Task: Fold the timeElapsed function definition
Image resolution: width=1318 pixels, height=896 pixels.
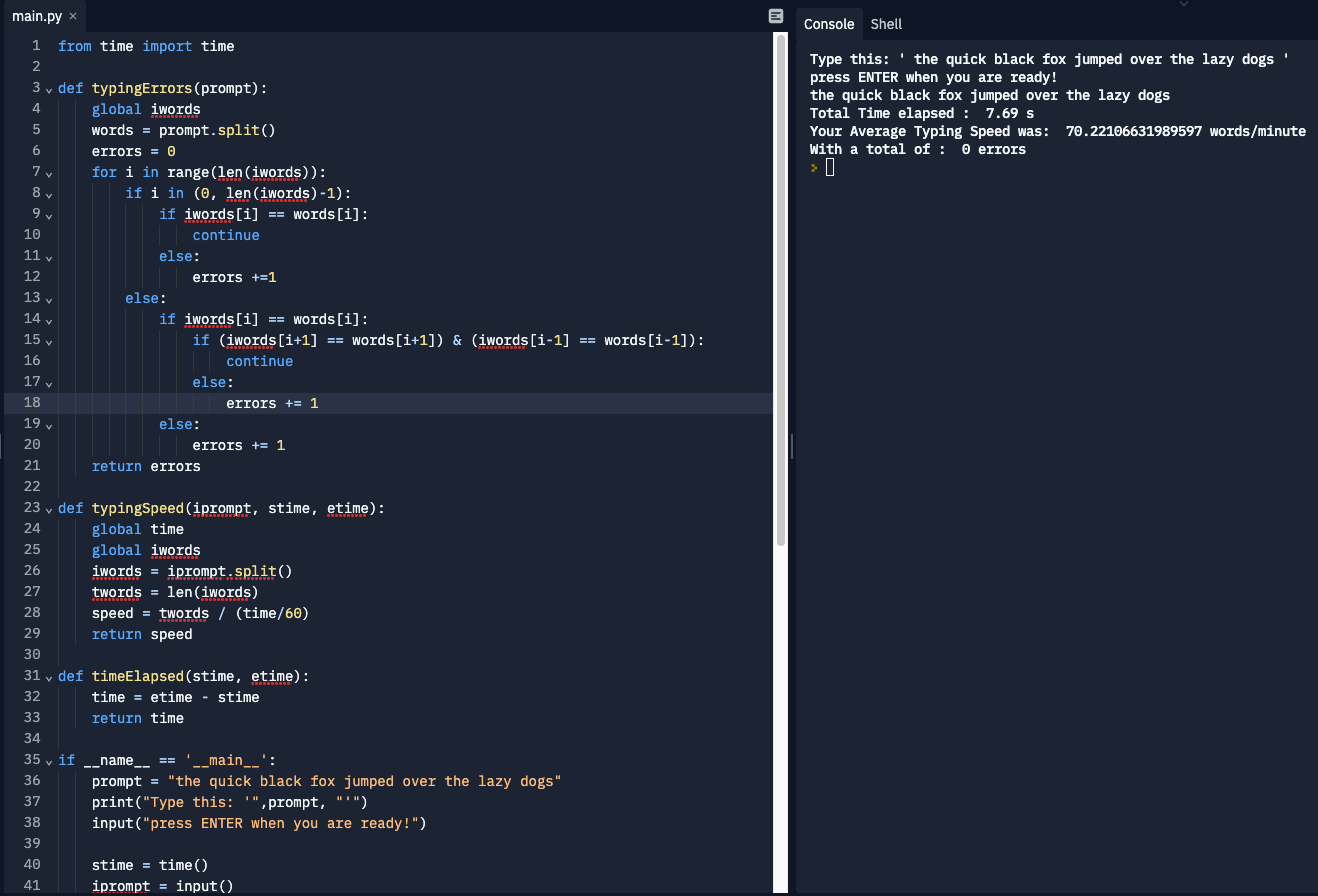Action: (48, 677)
